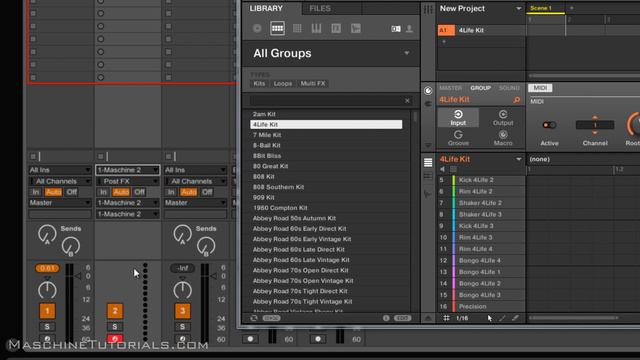
Task: Click the factory content selector icon
Action: tap(396, 29)
